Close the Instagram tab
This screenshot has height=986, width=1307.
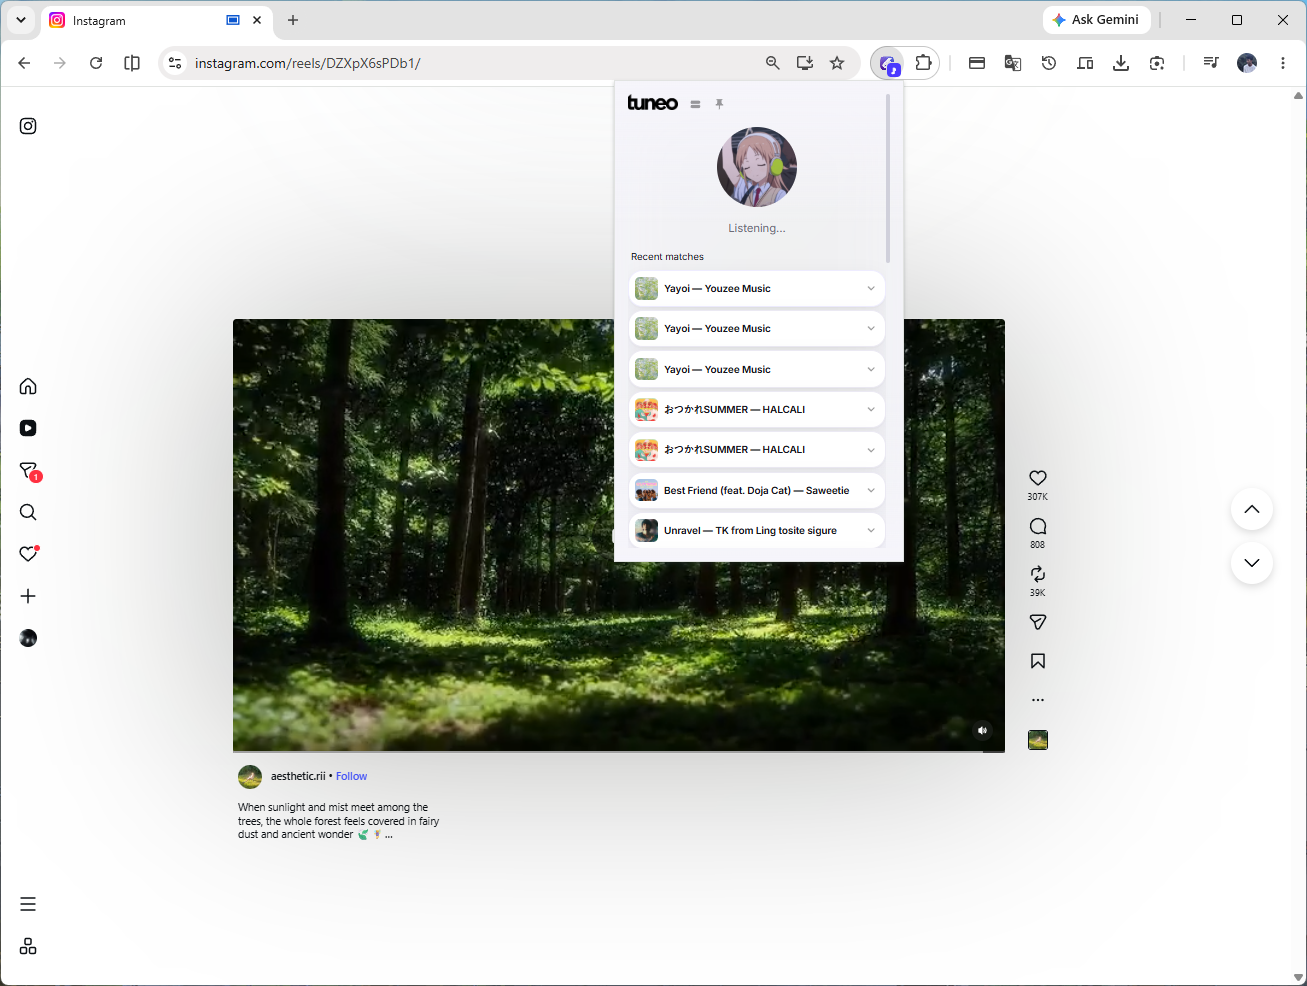point(257,20)
